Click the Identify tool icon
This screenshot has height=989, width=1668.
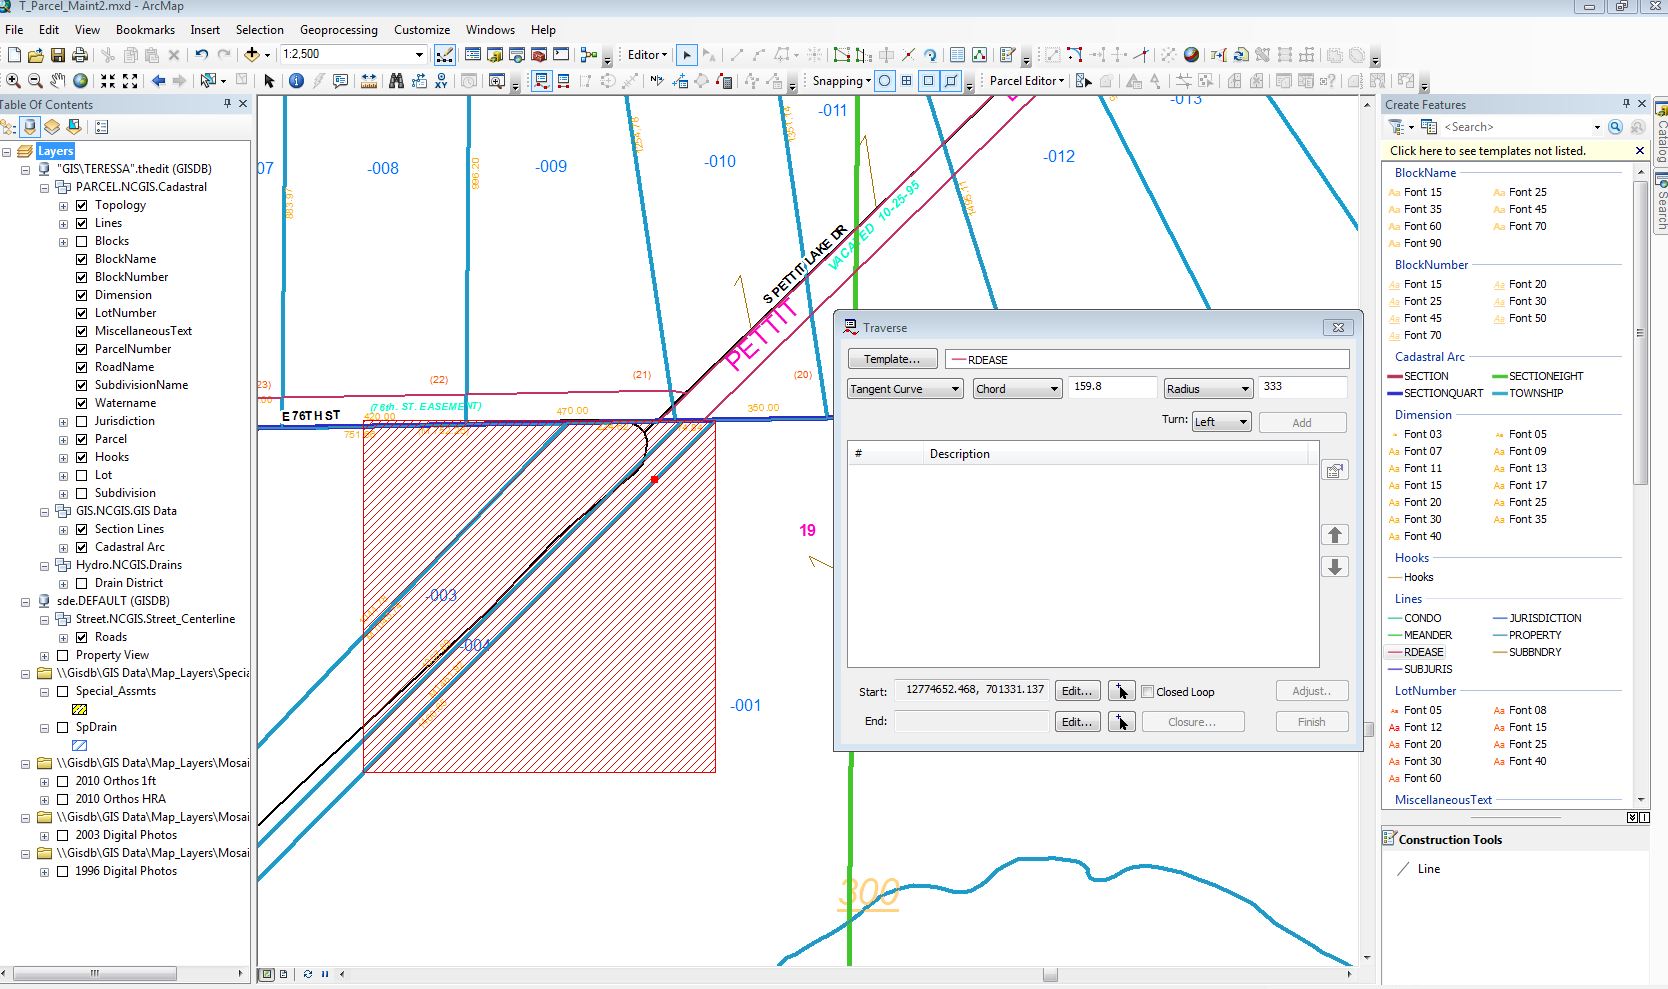tap(296, 81)
